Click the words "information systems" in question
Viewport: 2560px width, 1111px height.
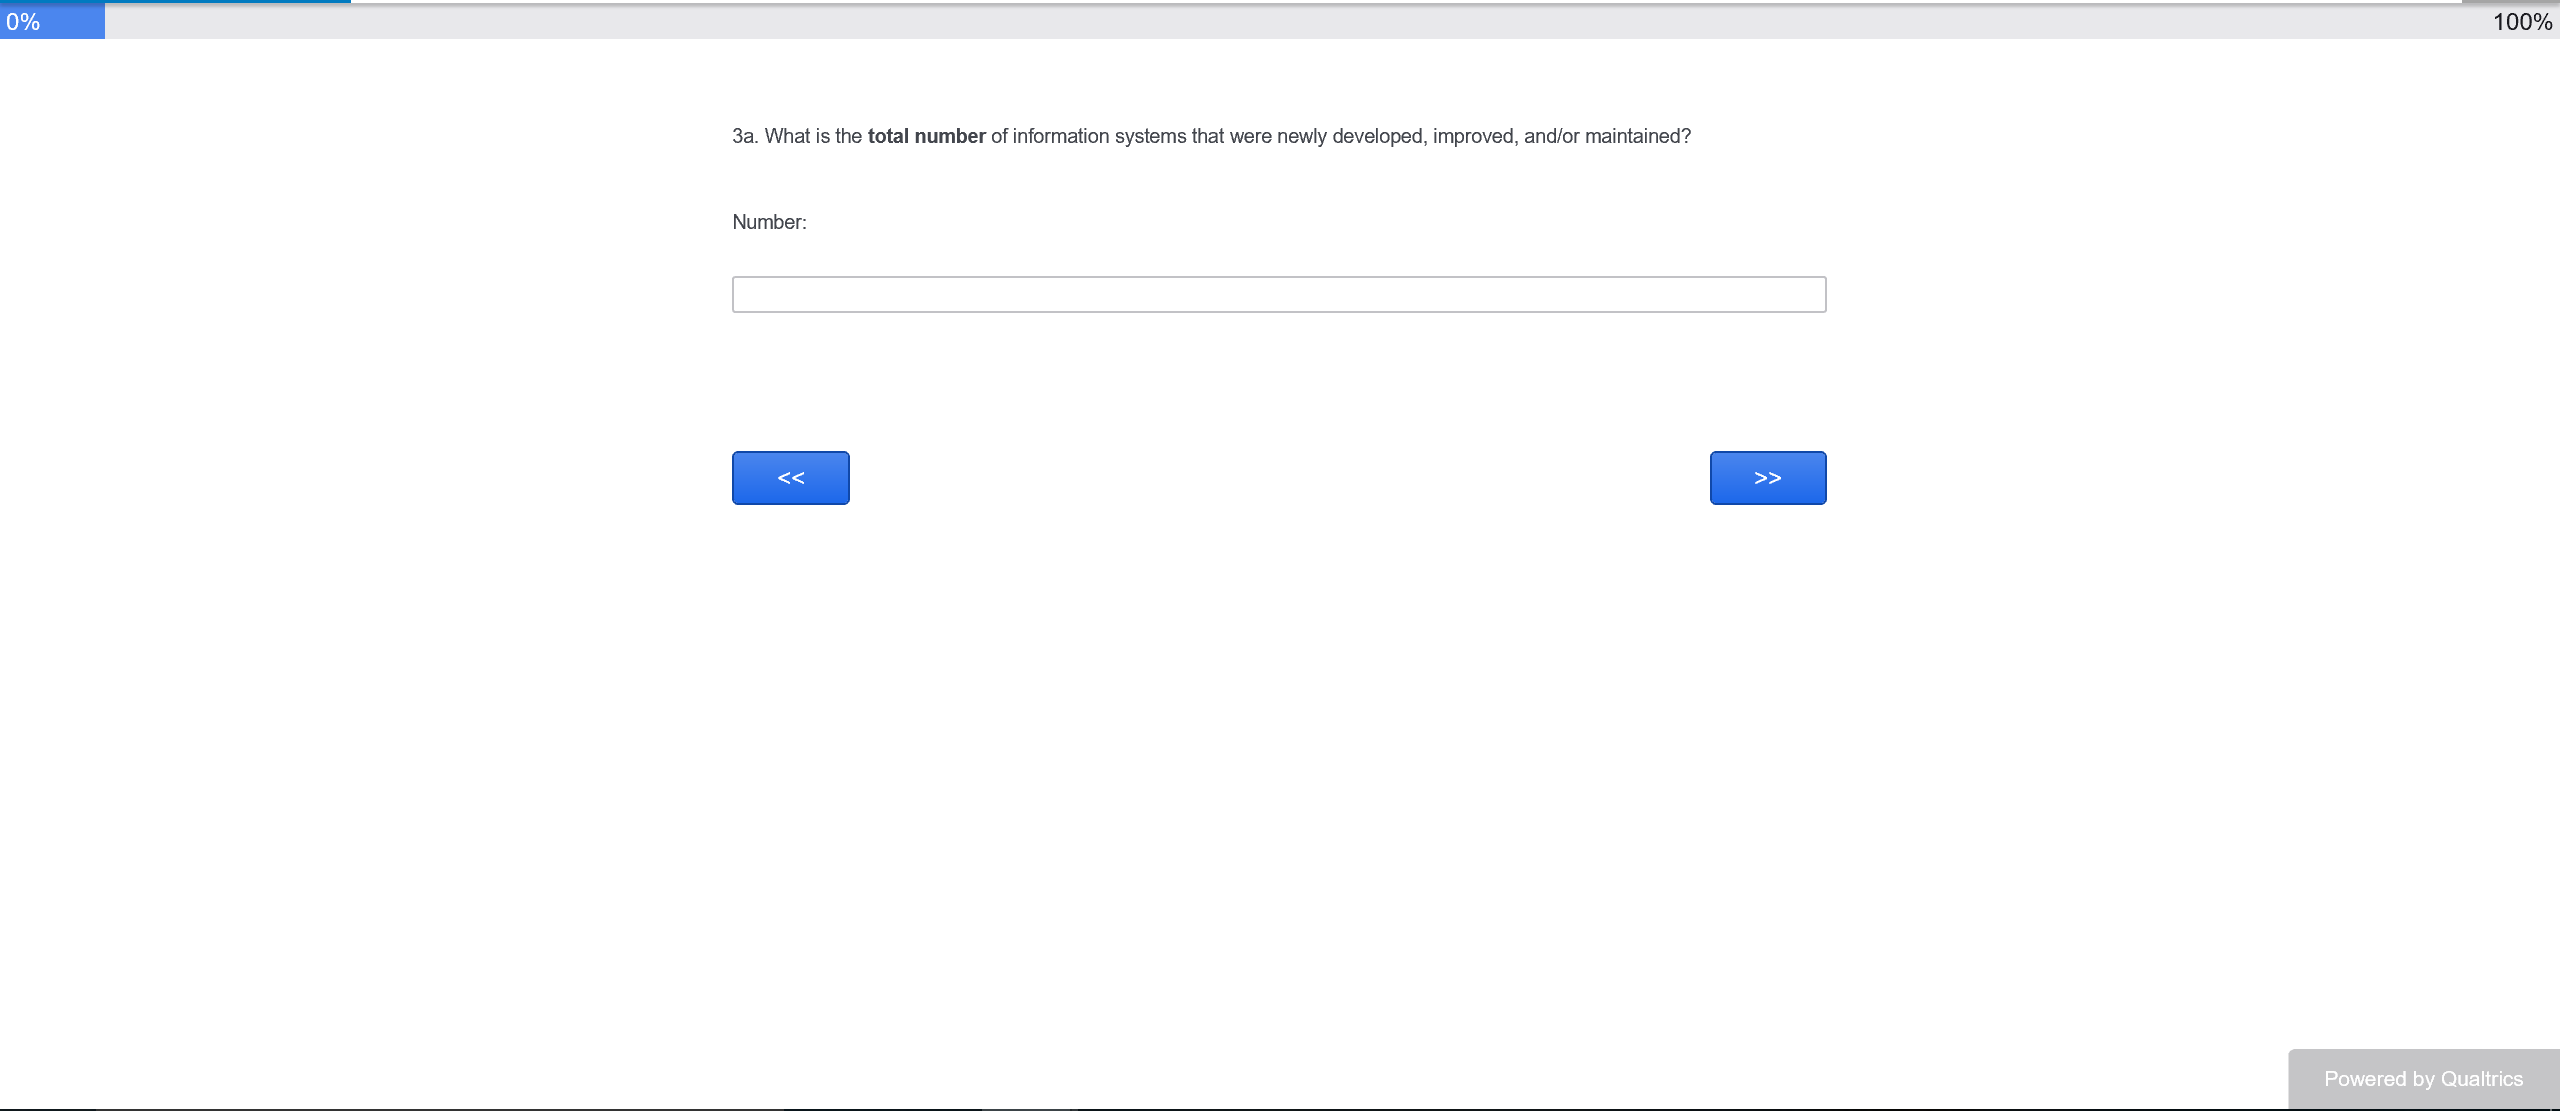coord(1099,136)
